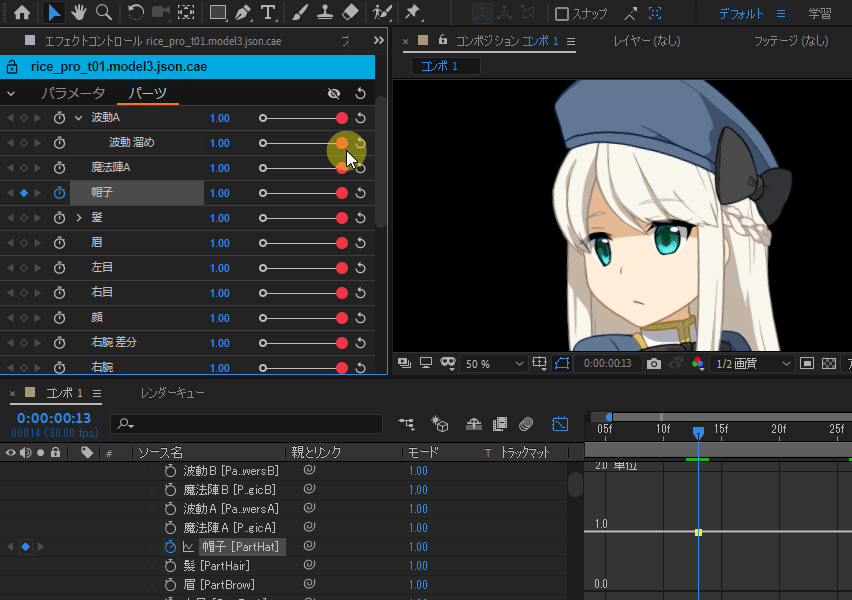Select the Hand tool in the toolbar
This screenshot has height=600, width=852.
pyautogui.click(x=79, y=13)
